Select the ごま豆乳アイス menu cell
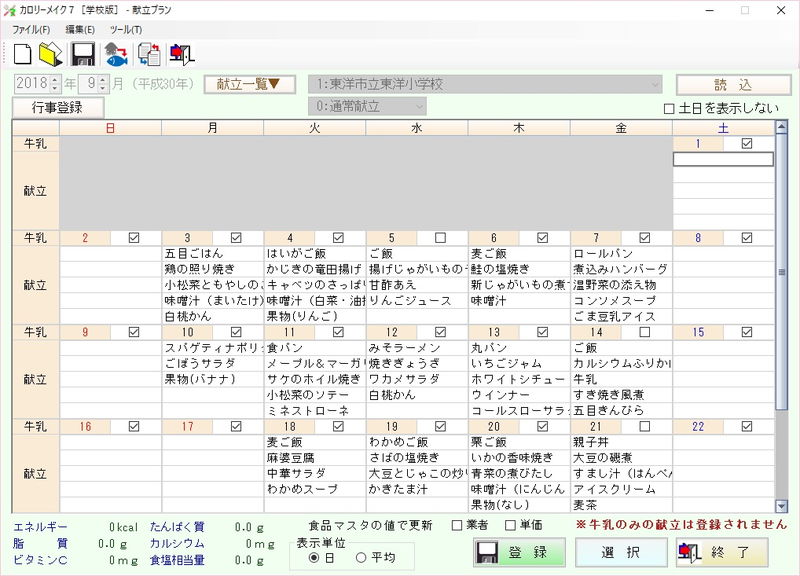Image resolution: width=800 pixels, height=576 pixels. (621, 316)
